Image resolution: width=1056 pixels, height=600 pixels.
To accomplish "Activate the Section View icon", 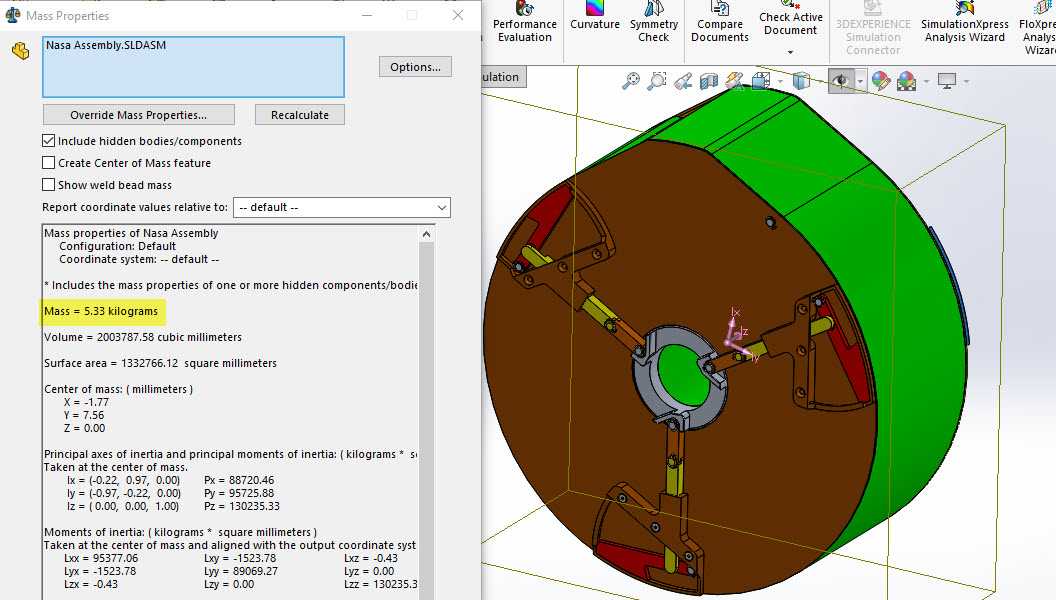I will tap(708, 81).
